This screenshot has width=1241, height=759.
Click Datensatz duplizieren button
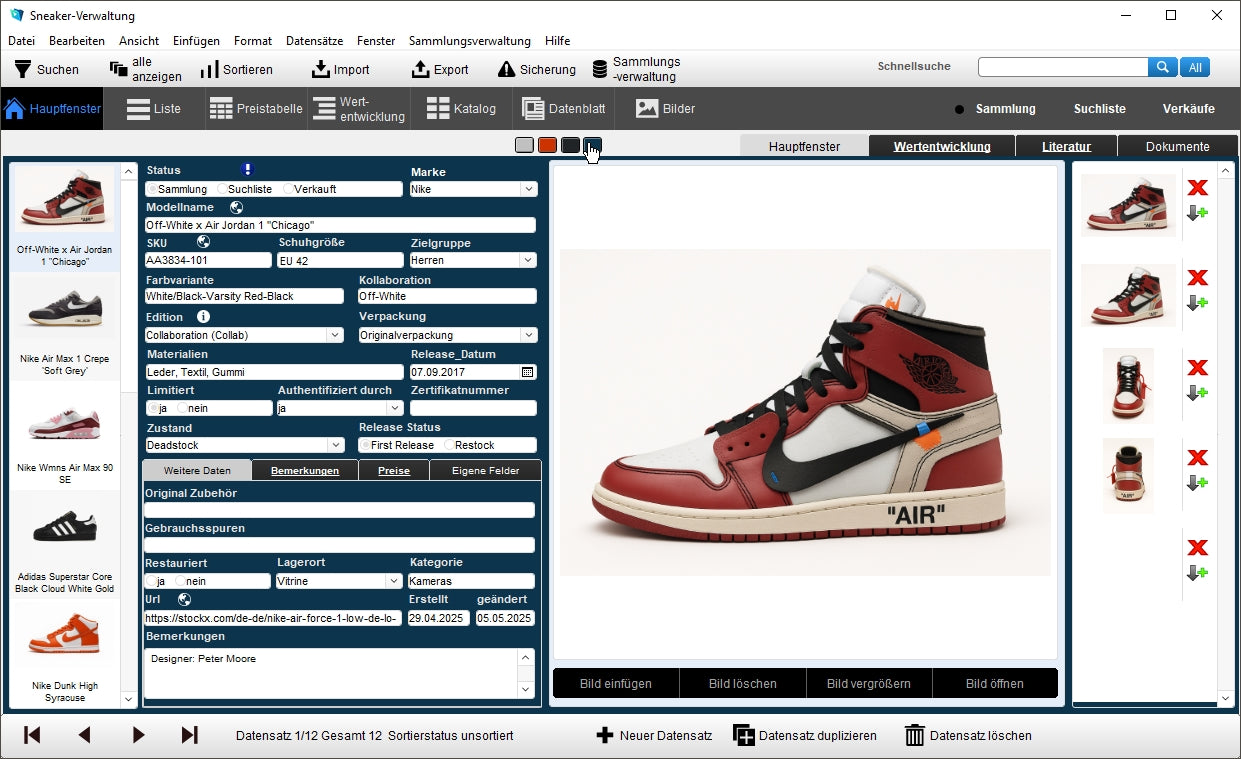click(x=805, y=735)
